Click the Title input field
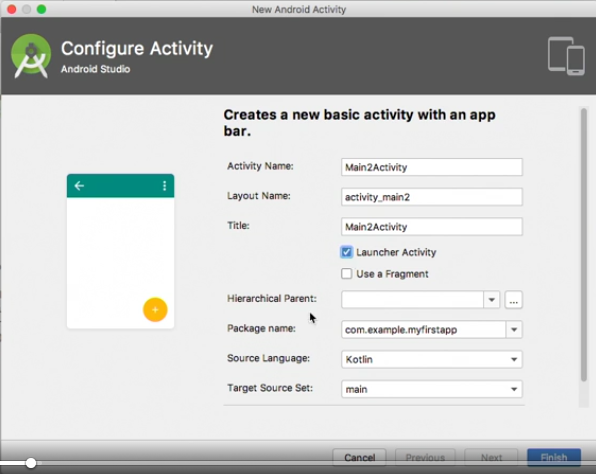 click(x=432, y=227)
